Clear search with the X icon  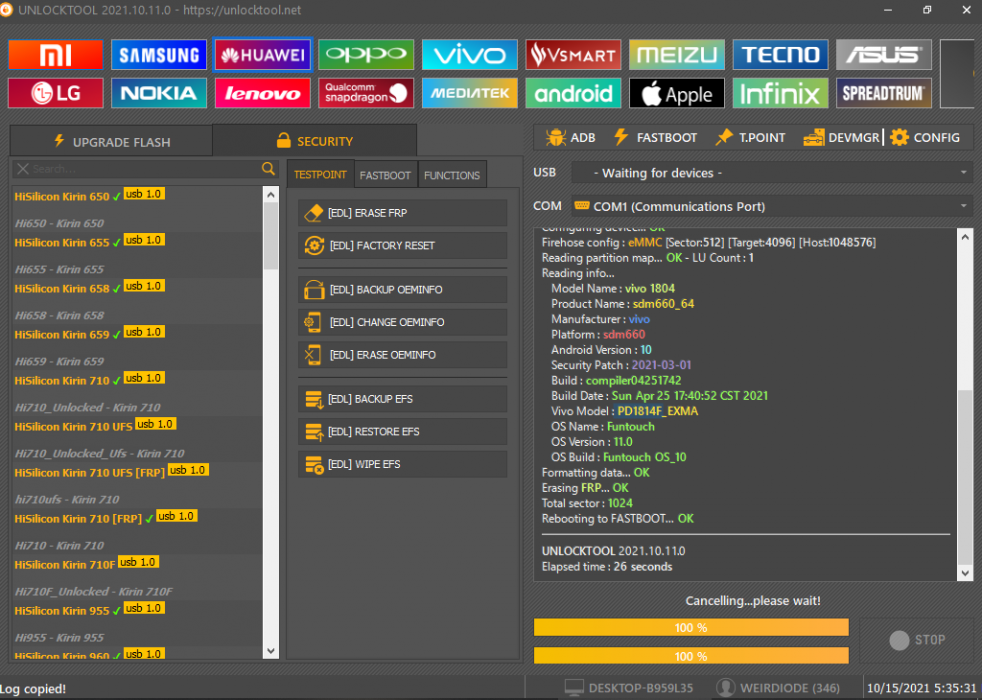pos(23,169)
